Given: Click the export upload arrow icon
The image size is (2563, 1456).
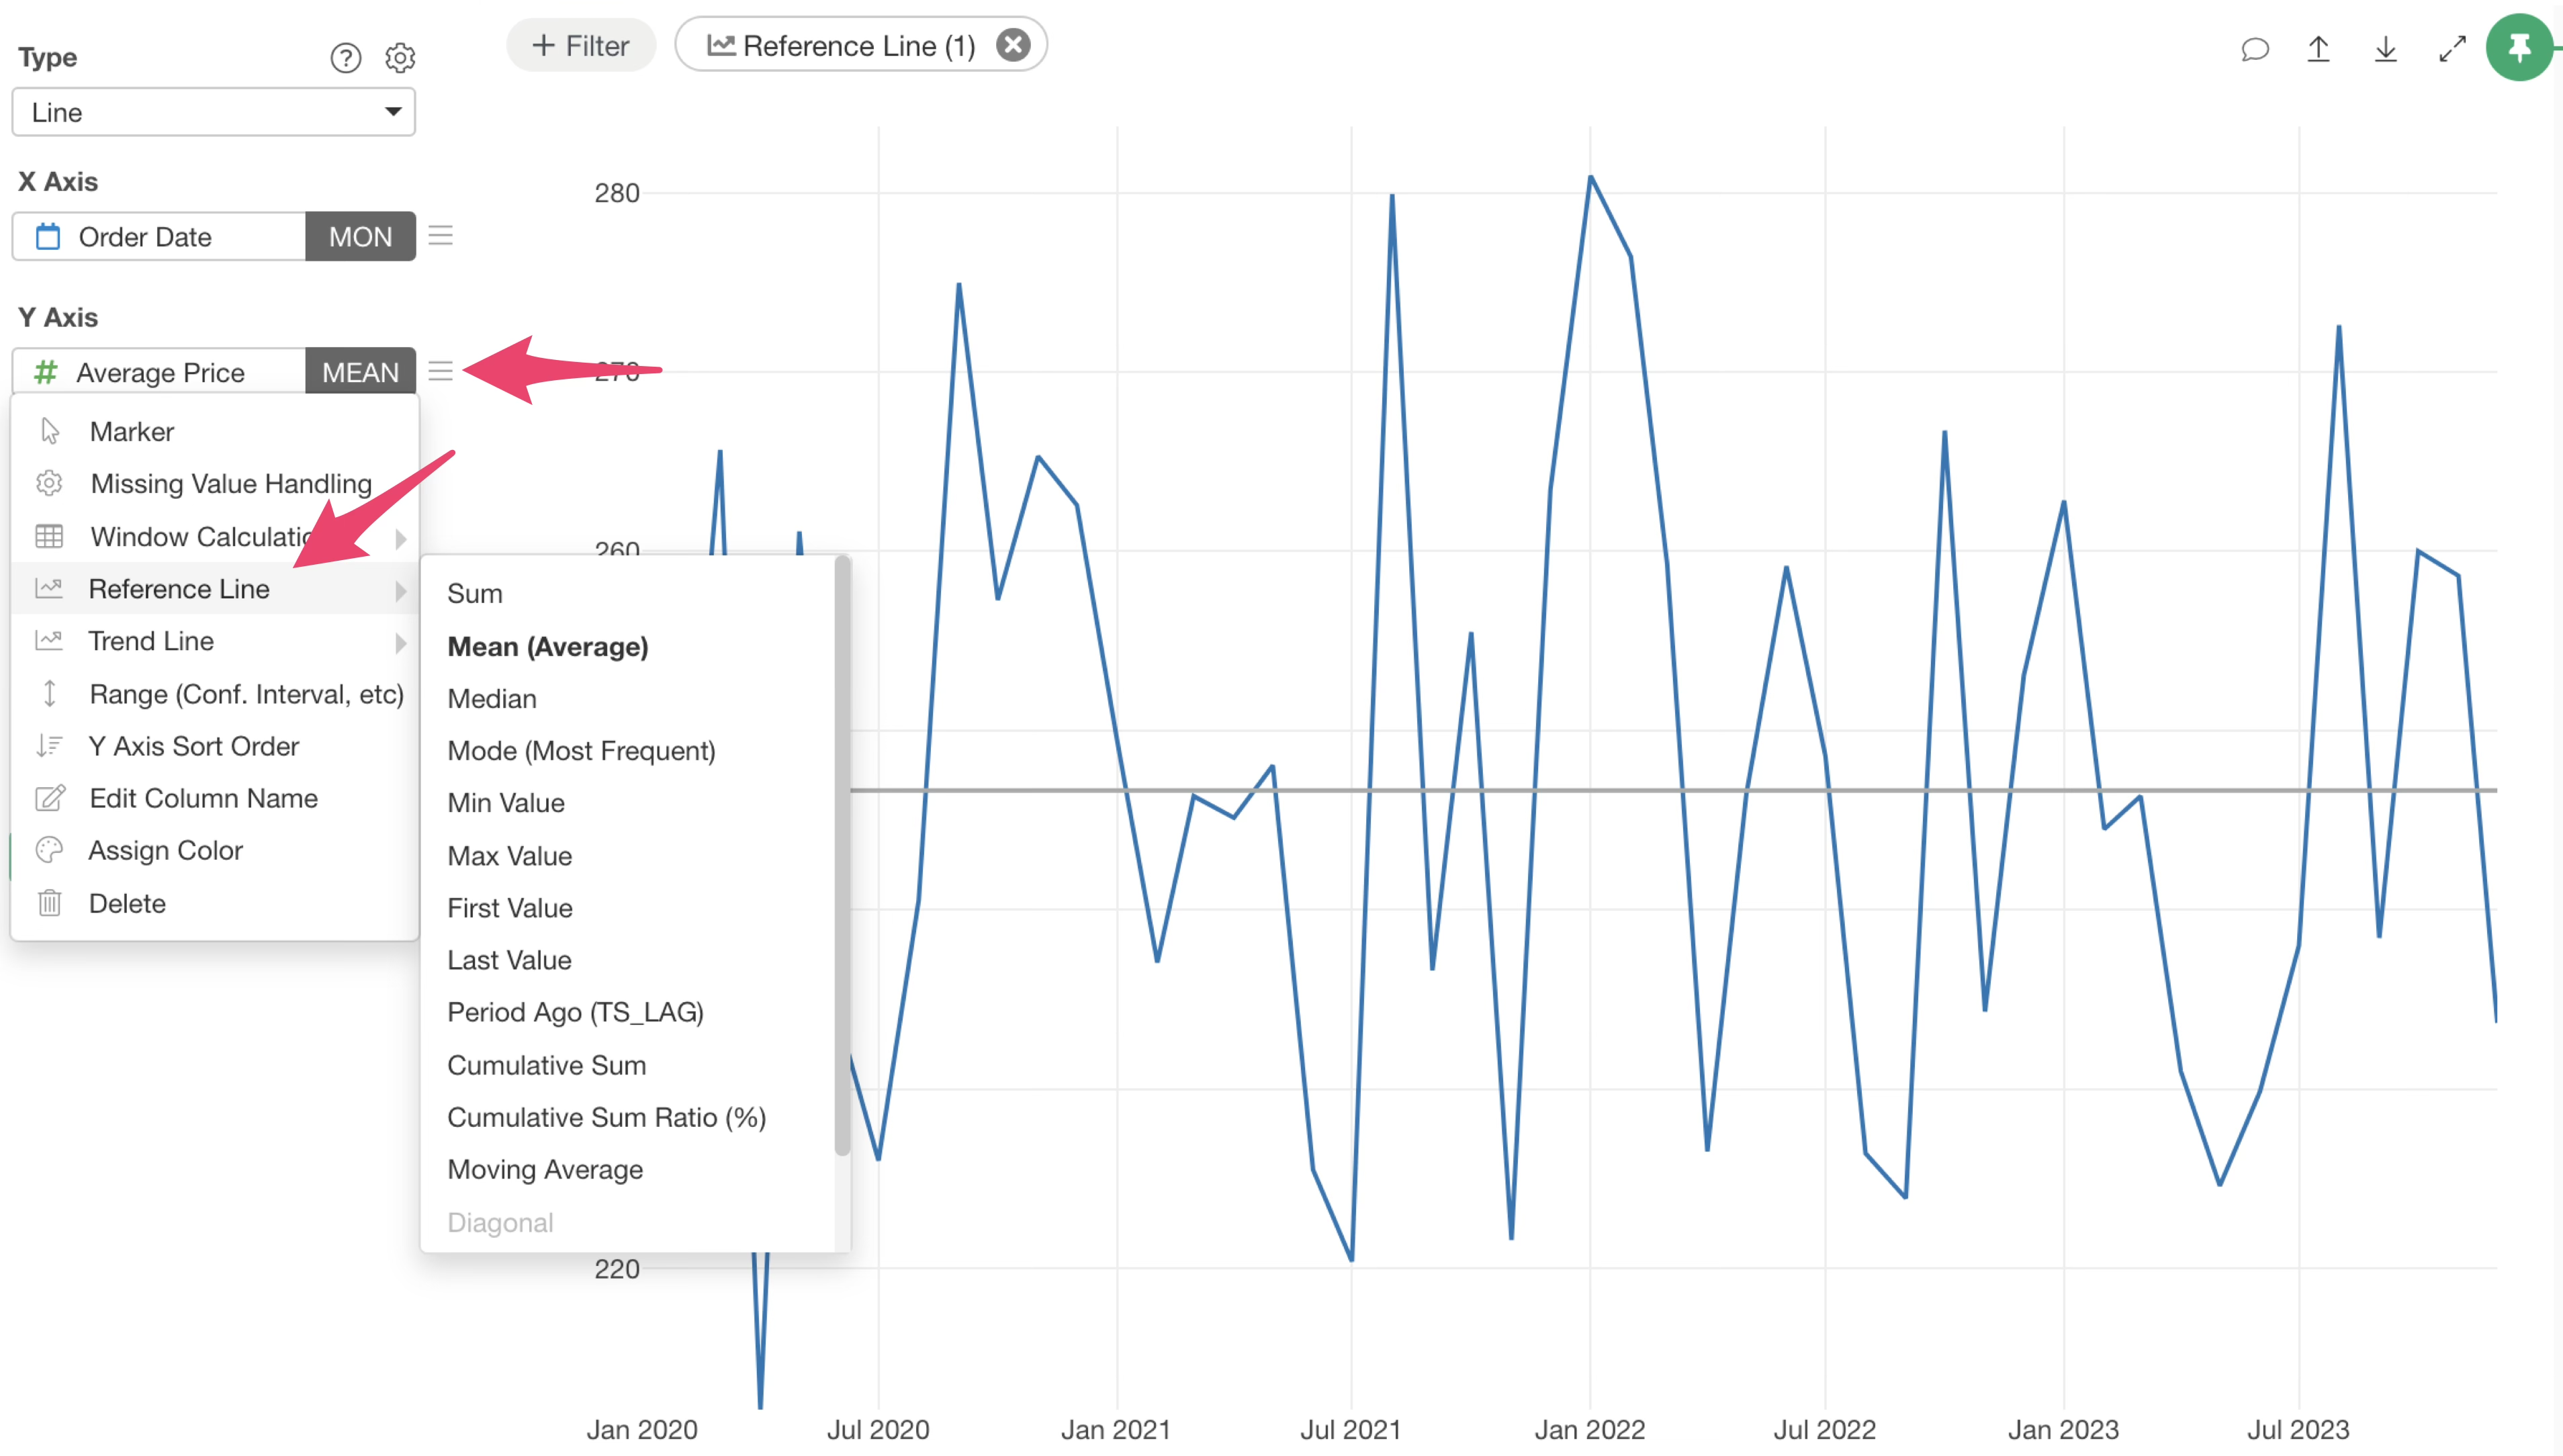Looking at the screenshot, I should 2318,49.
